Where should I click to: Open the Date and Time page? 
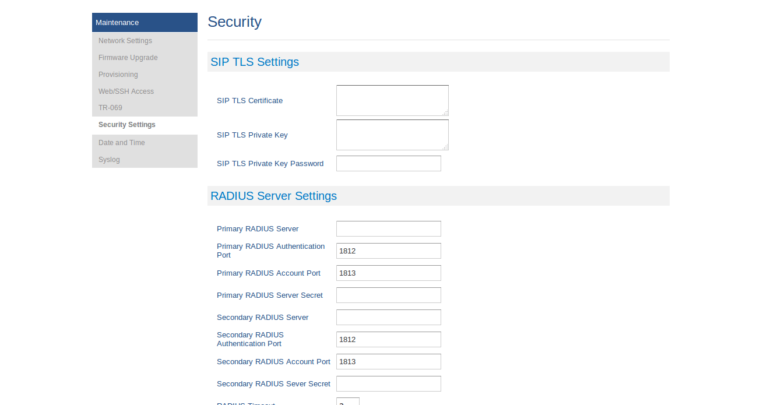pos(121,142)
